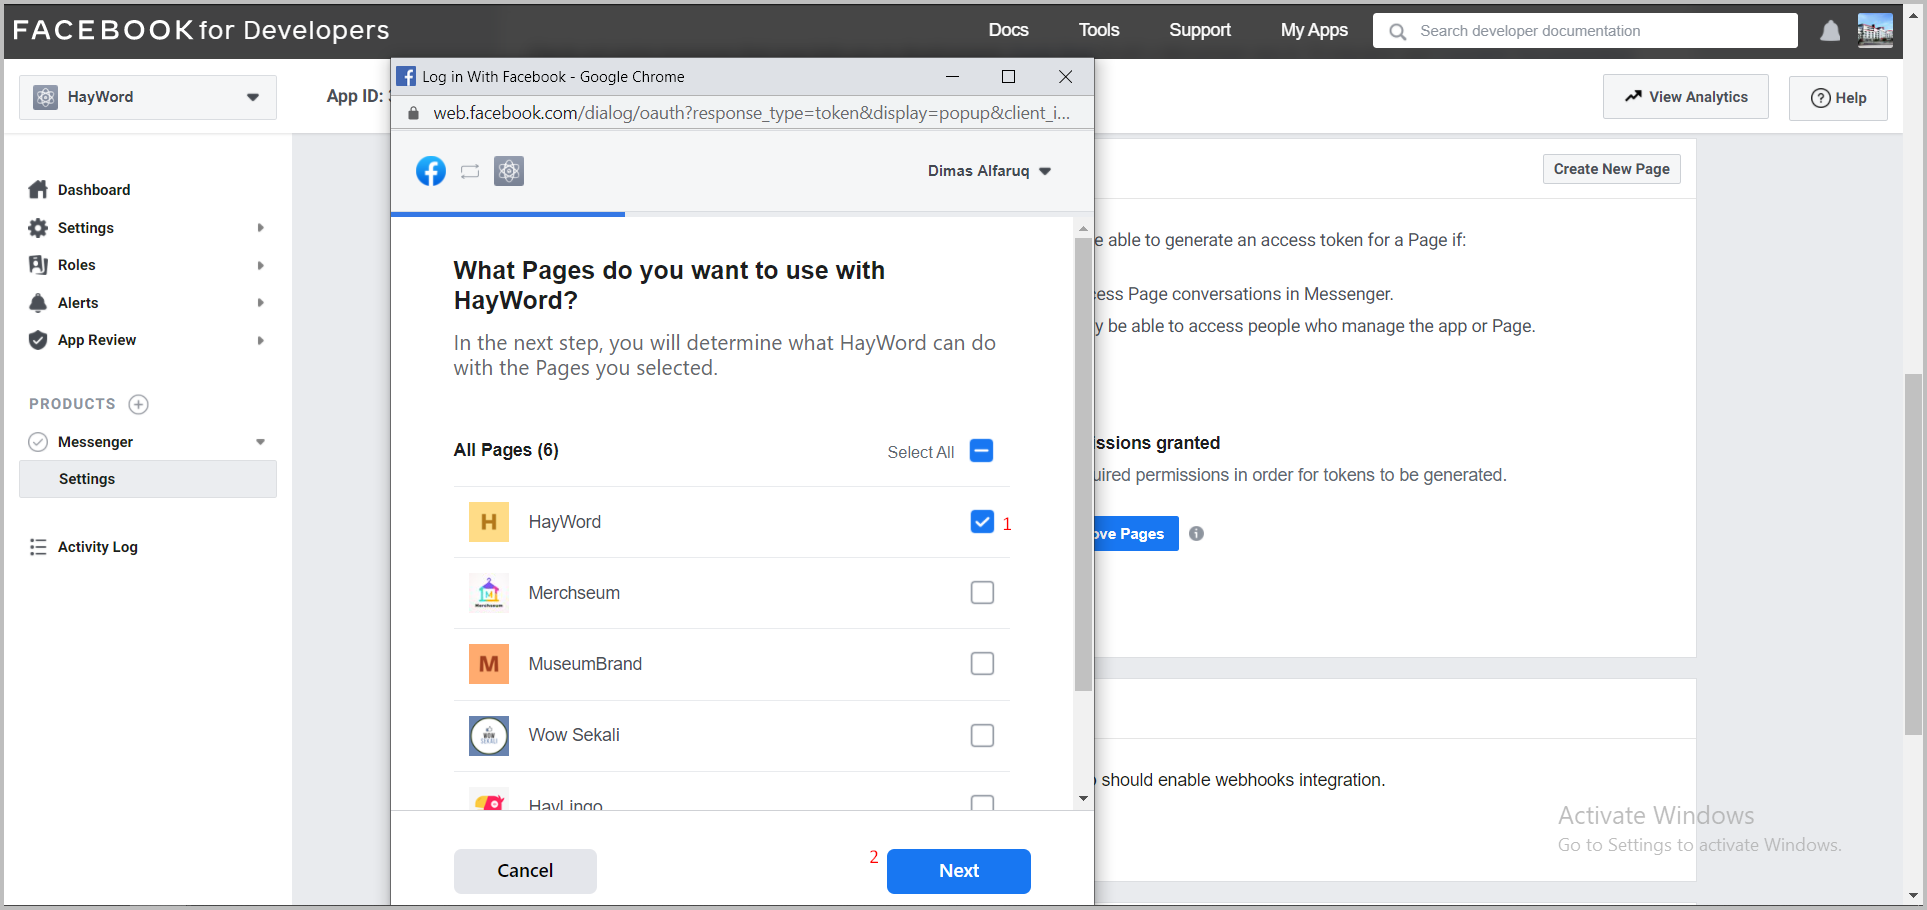Image resolution: width=1927 pixels, height=910 pixels.
Task: Click the HayWord app gear icon in selector
Action: pos(45,97)
